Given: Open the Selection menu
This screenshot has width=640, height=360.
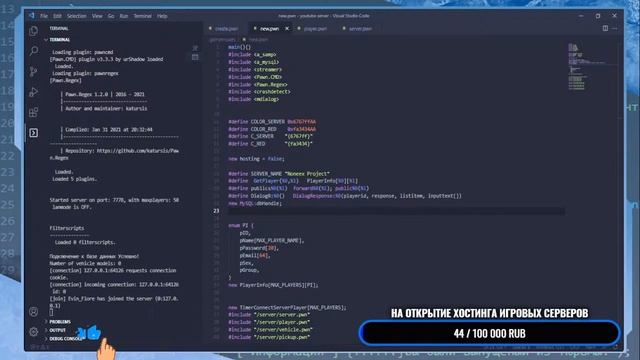Looking at the screenshot, I should [x=76, y=16].
